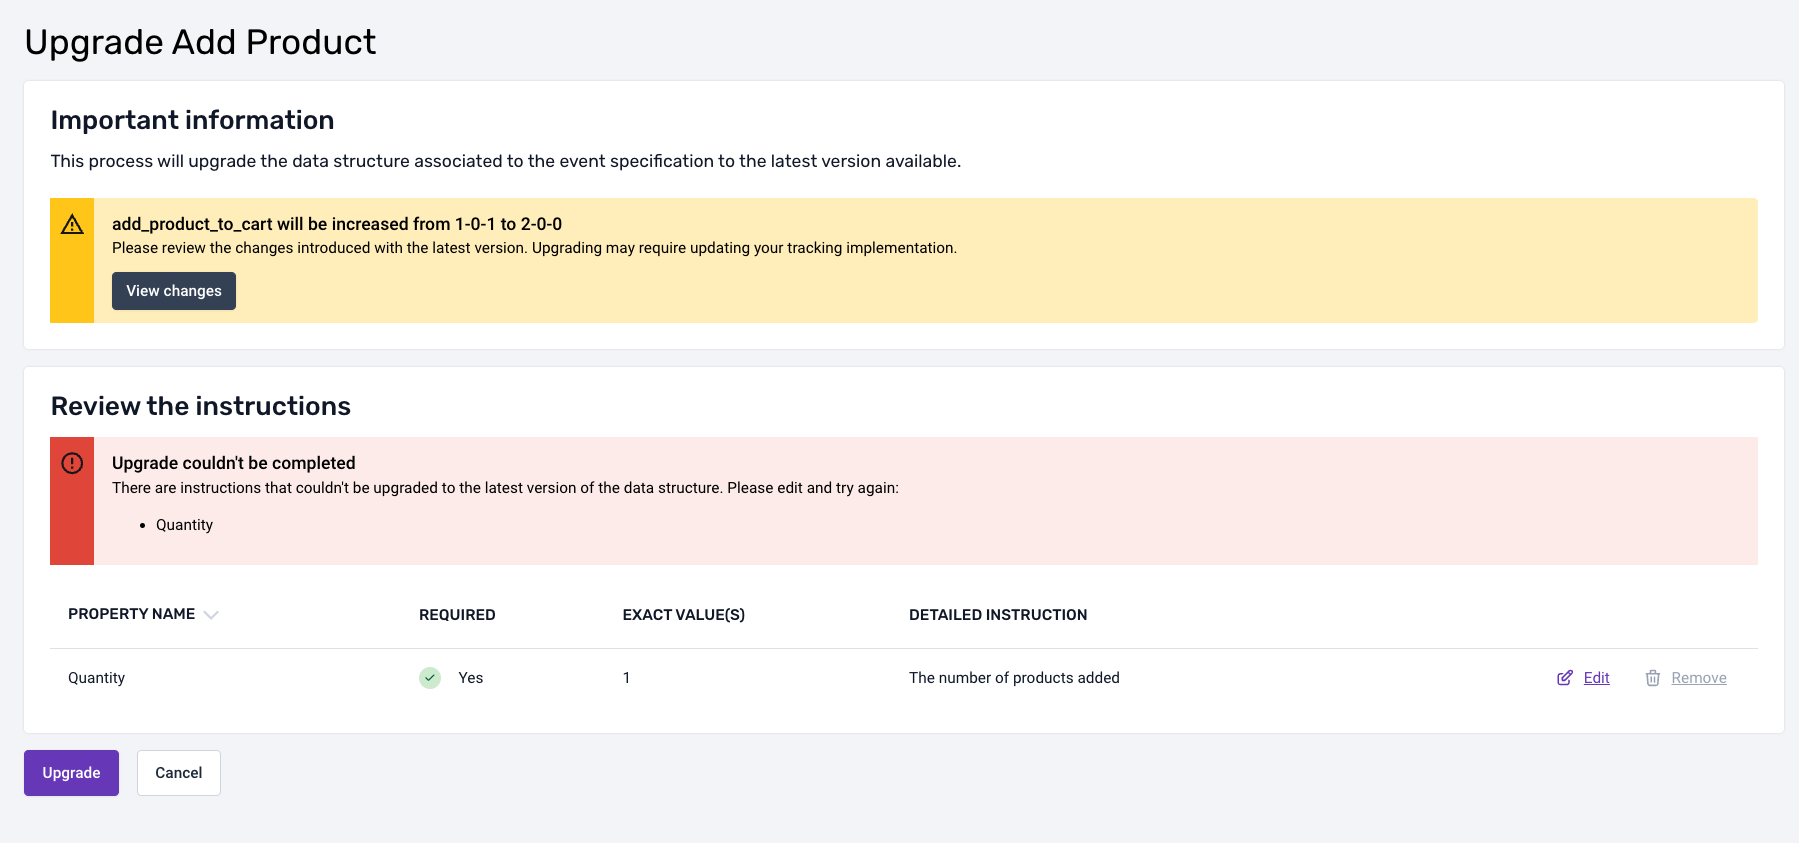Click the 'Upgrade couldn't be completed' title

coord(233,463)
